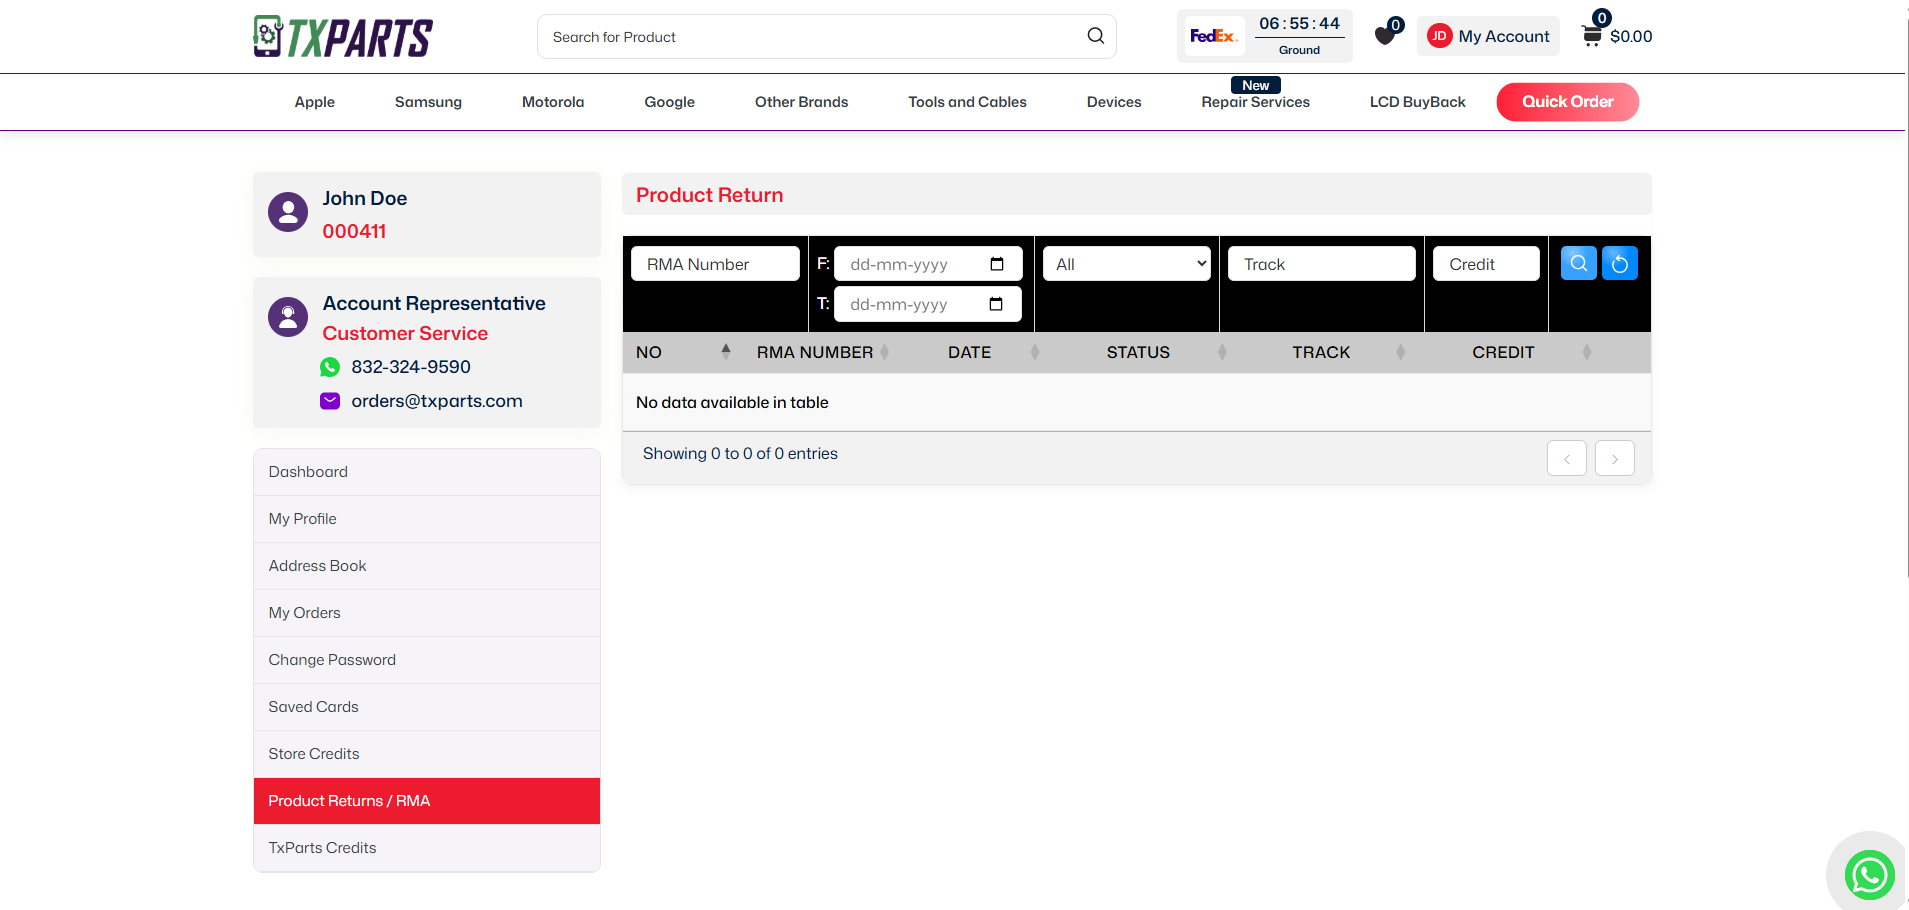Click the 832-324-9590 phone number

(411, 367)
